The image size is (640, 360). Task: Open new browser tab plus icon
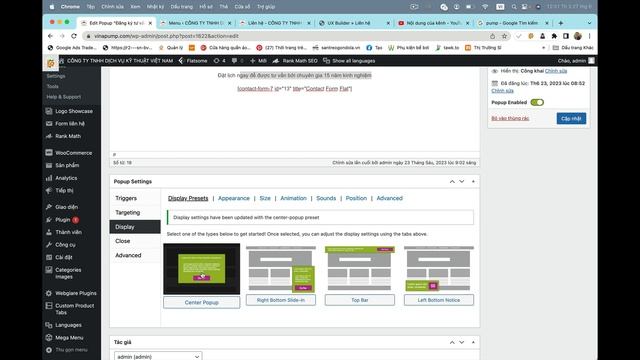coord(560,23)
